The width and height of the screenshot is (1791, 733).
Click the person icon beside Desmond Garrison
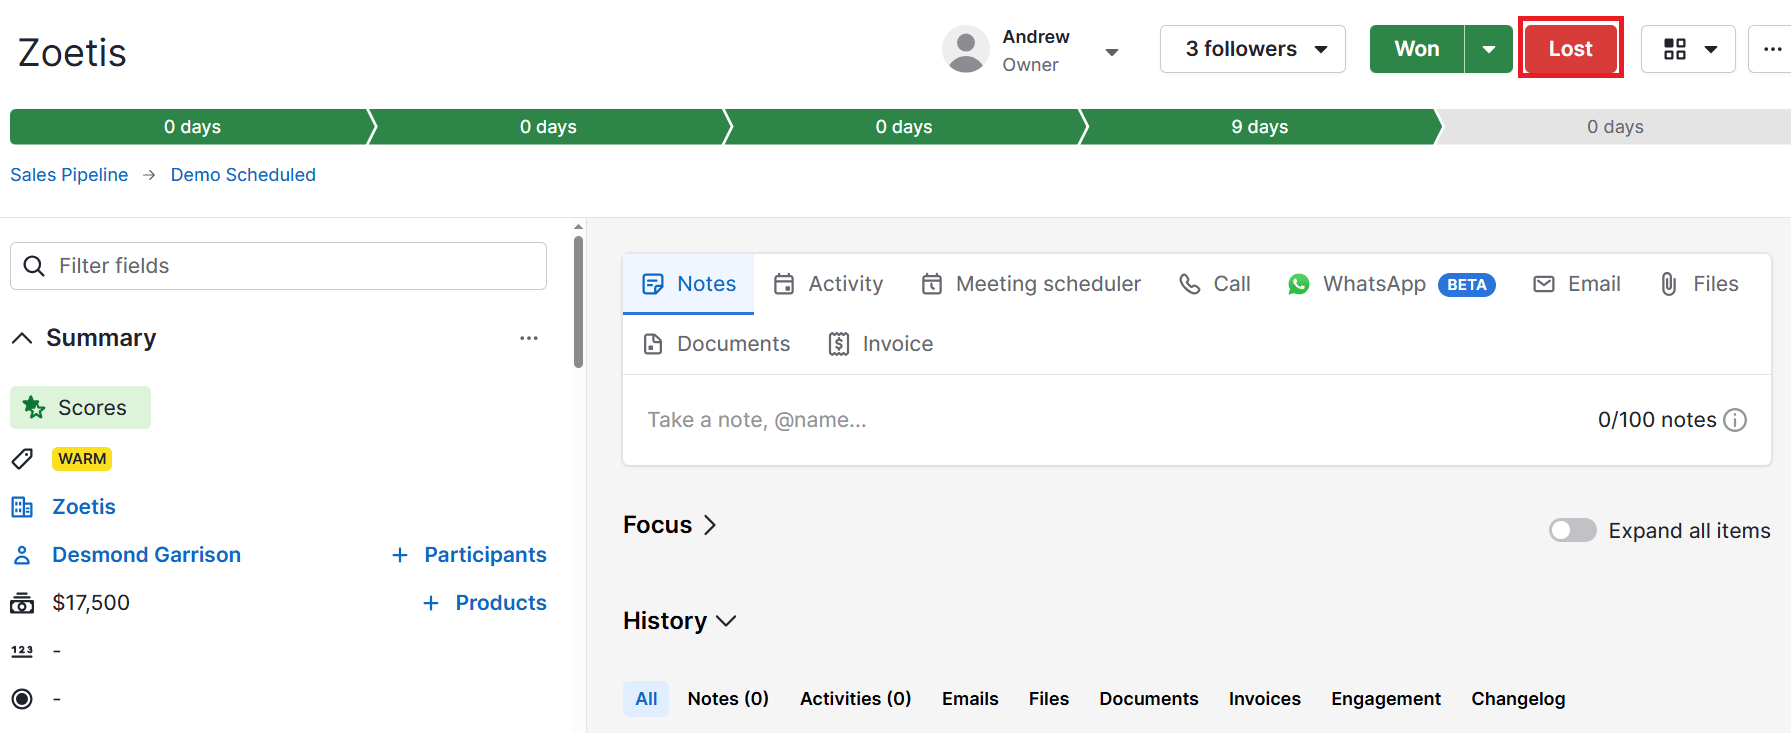(x=22, y=555)
